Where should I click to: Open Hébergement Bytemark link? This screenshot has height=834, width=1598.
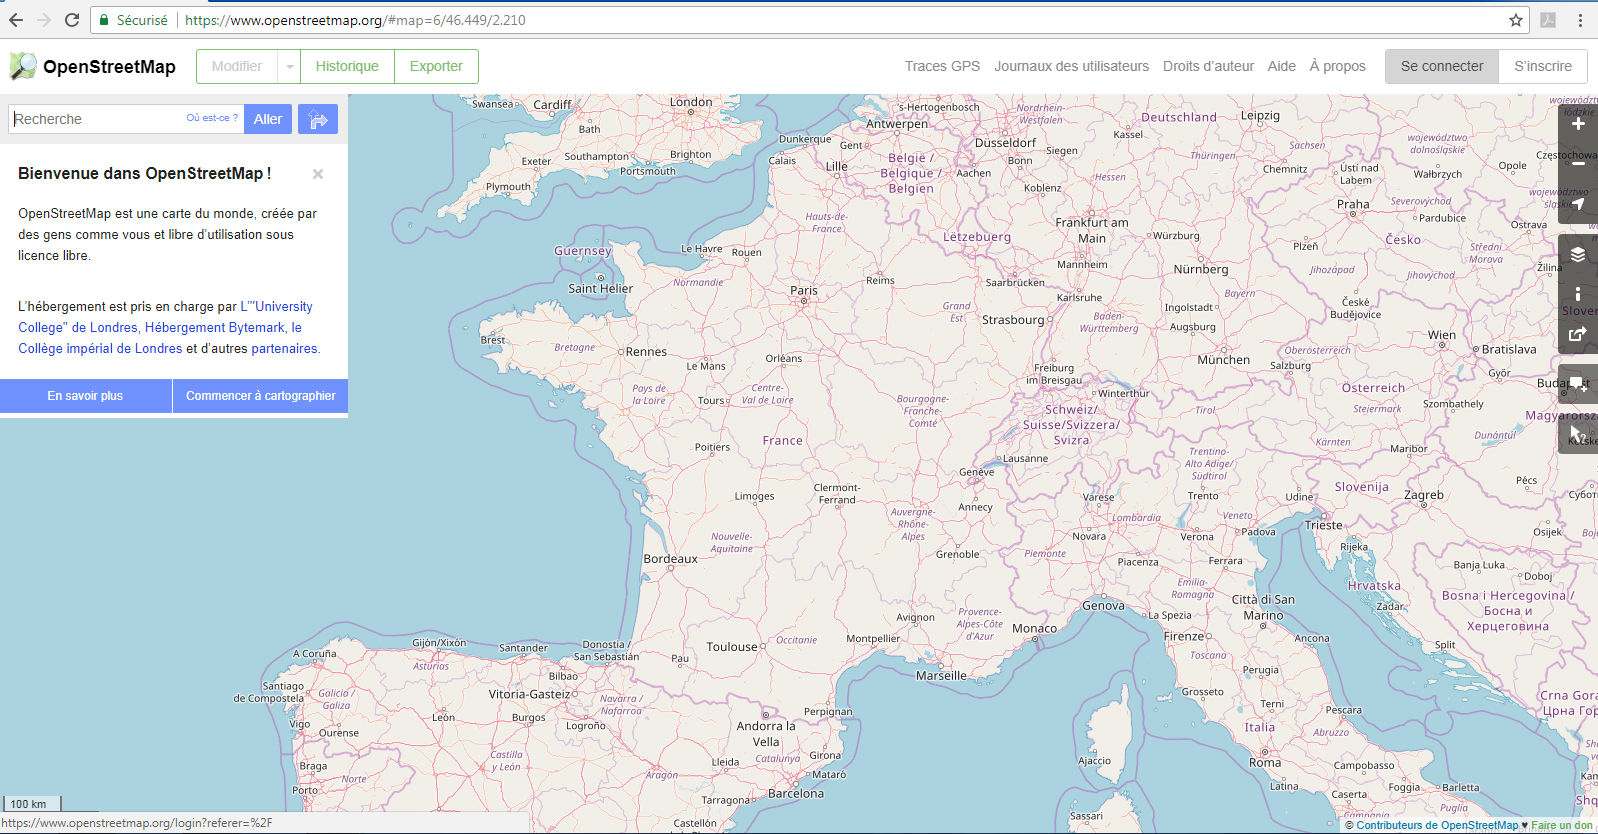coord(215,327)
